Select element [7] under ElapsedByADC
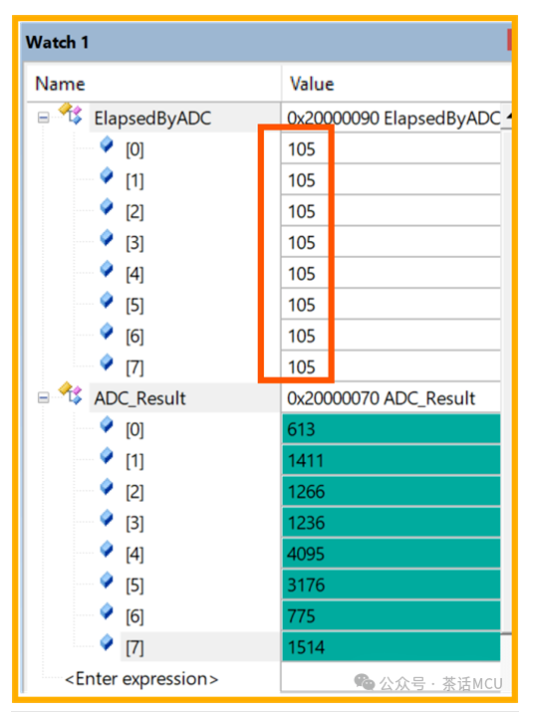The image size is (539, 717). tap(134, 367)
